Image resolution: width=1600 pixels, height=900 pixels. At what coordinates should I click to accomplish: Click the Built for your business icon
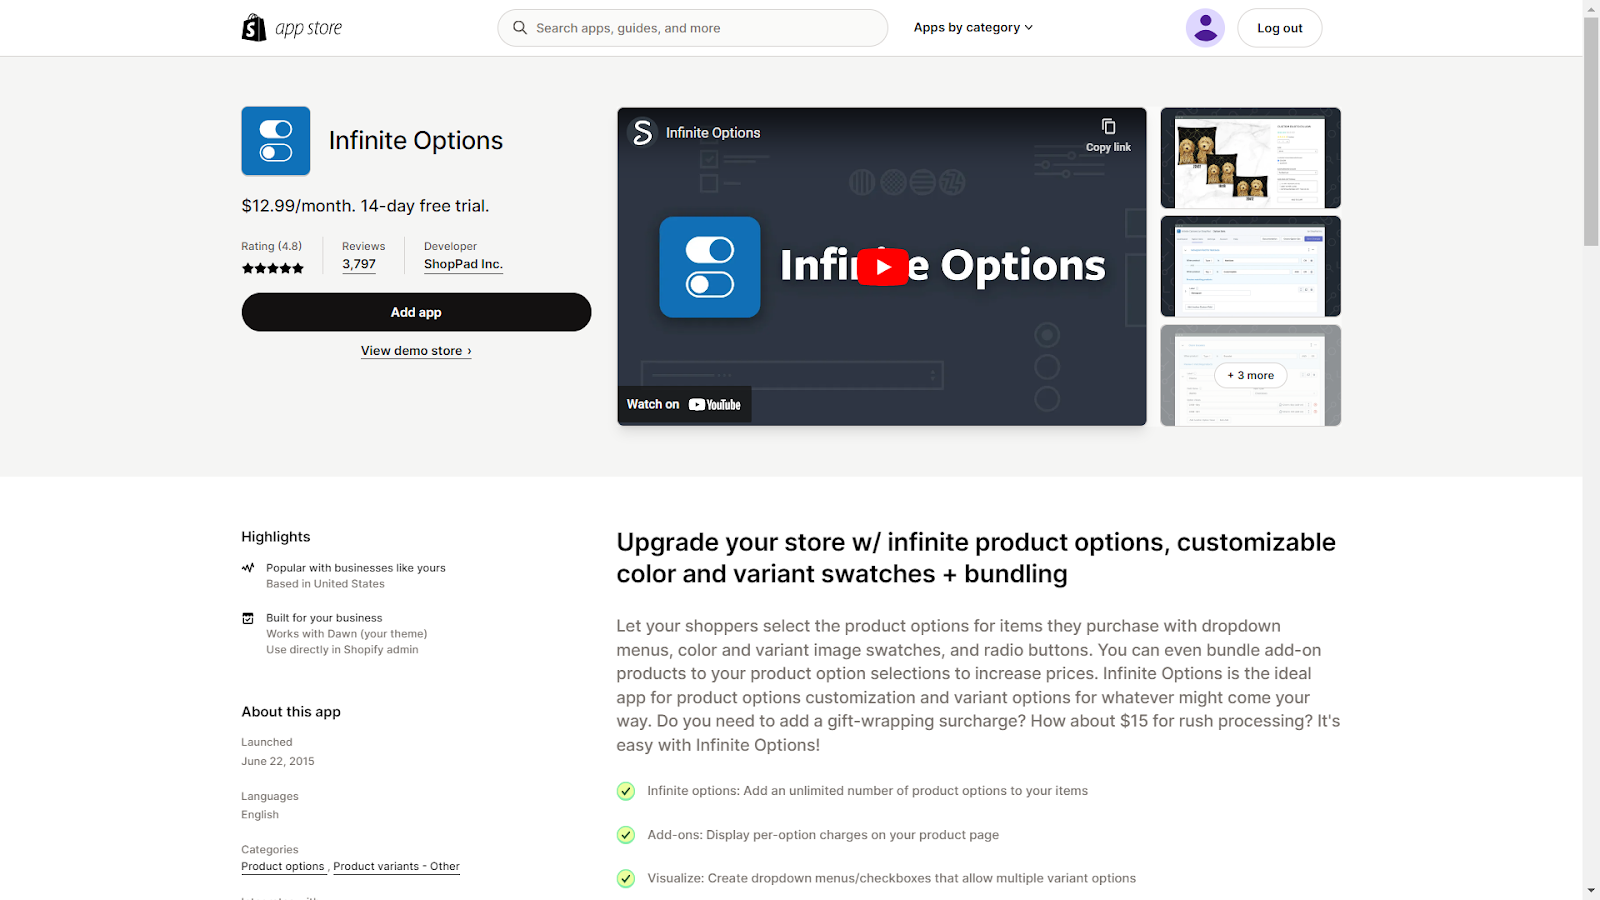coord(248,618)
